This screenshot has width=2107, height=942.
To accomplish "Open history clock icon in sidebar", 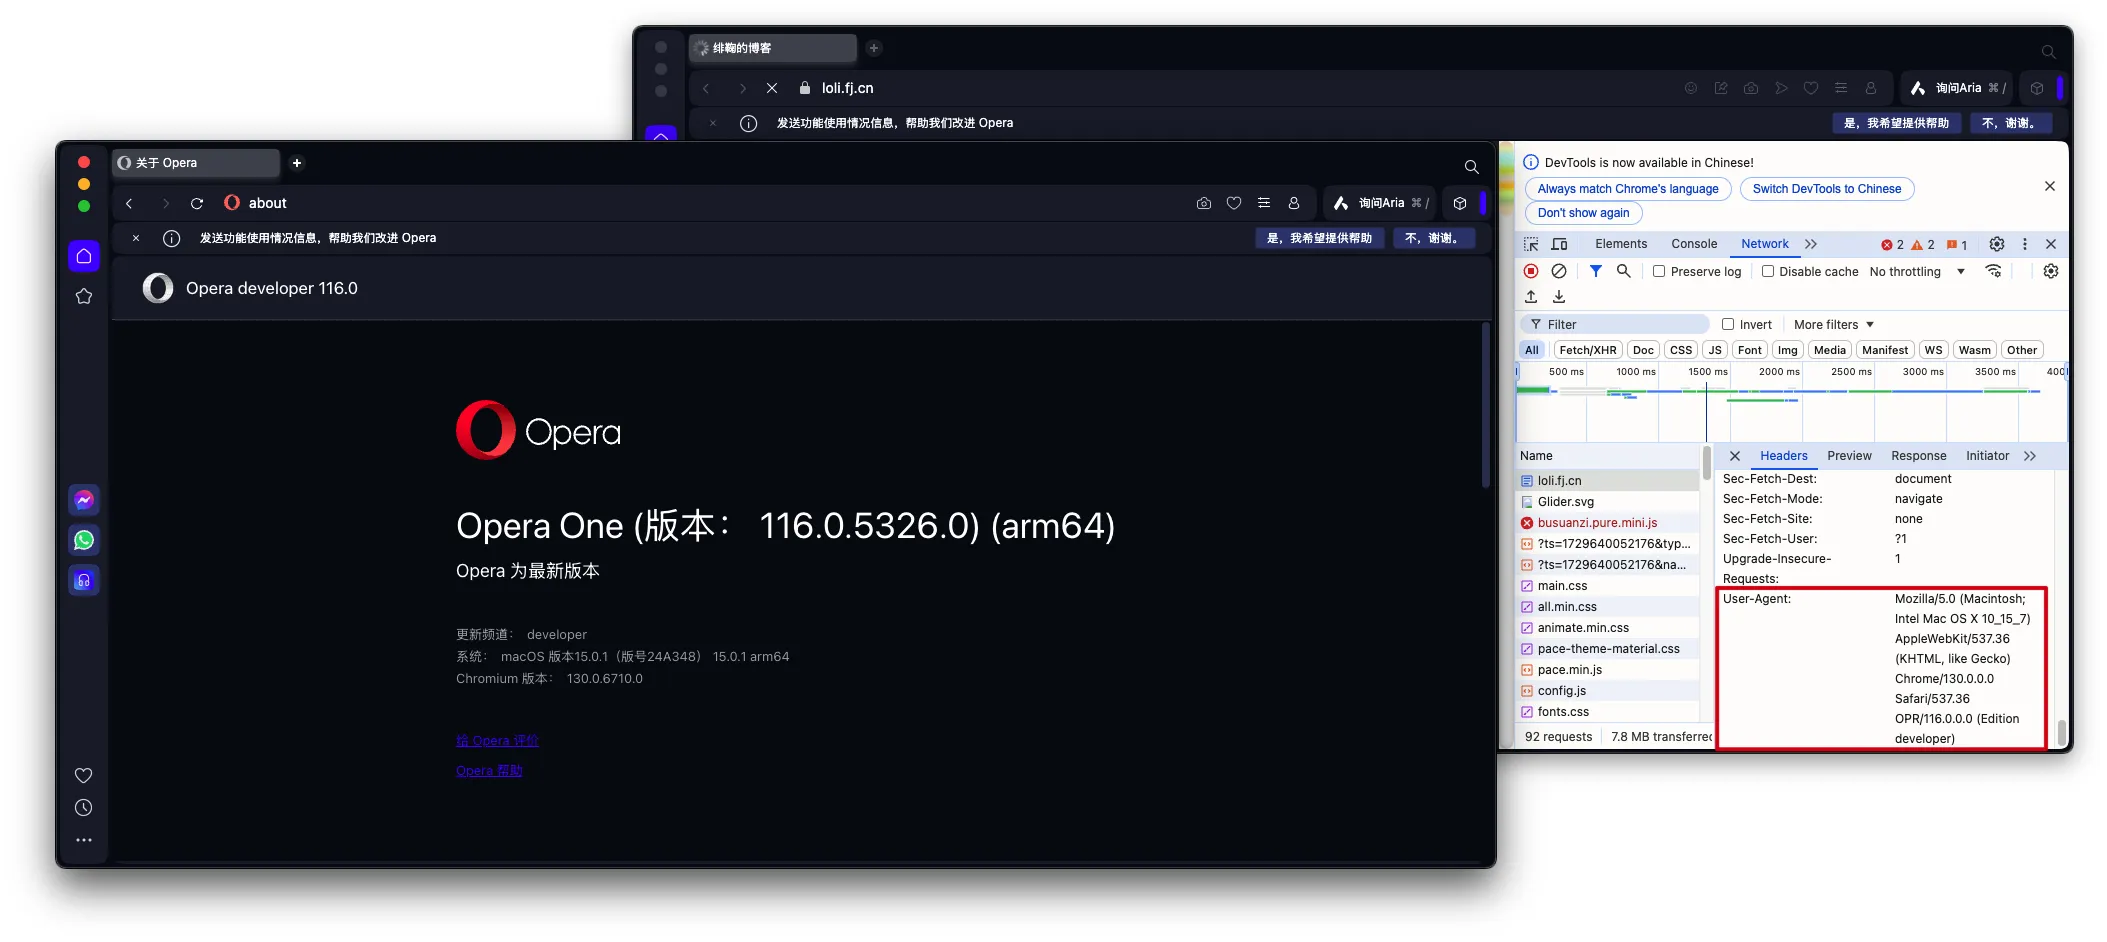I will point(84,807).
